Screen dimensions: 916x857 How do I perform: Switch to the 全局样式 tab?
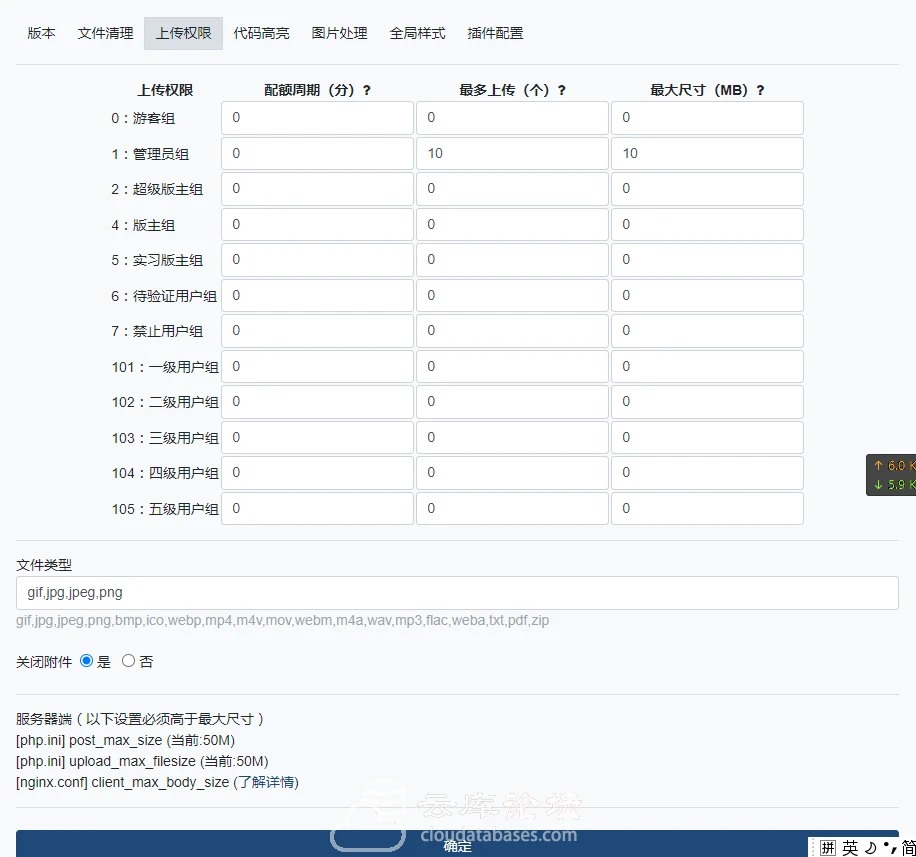417,33
